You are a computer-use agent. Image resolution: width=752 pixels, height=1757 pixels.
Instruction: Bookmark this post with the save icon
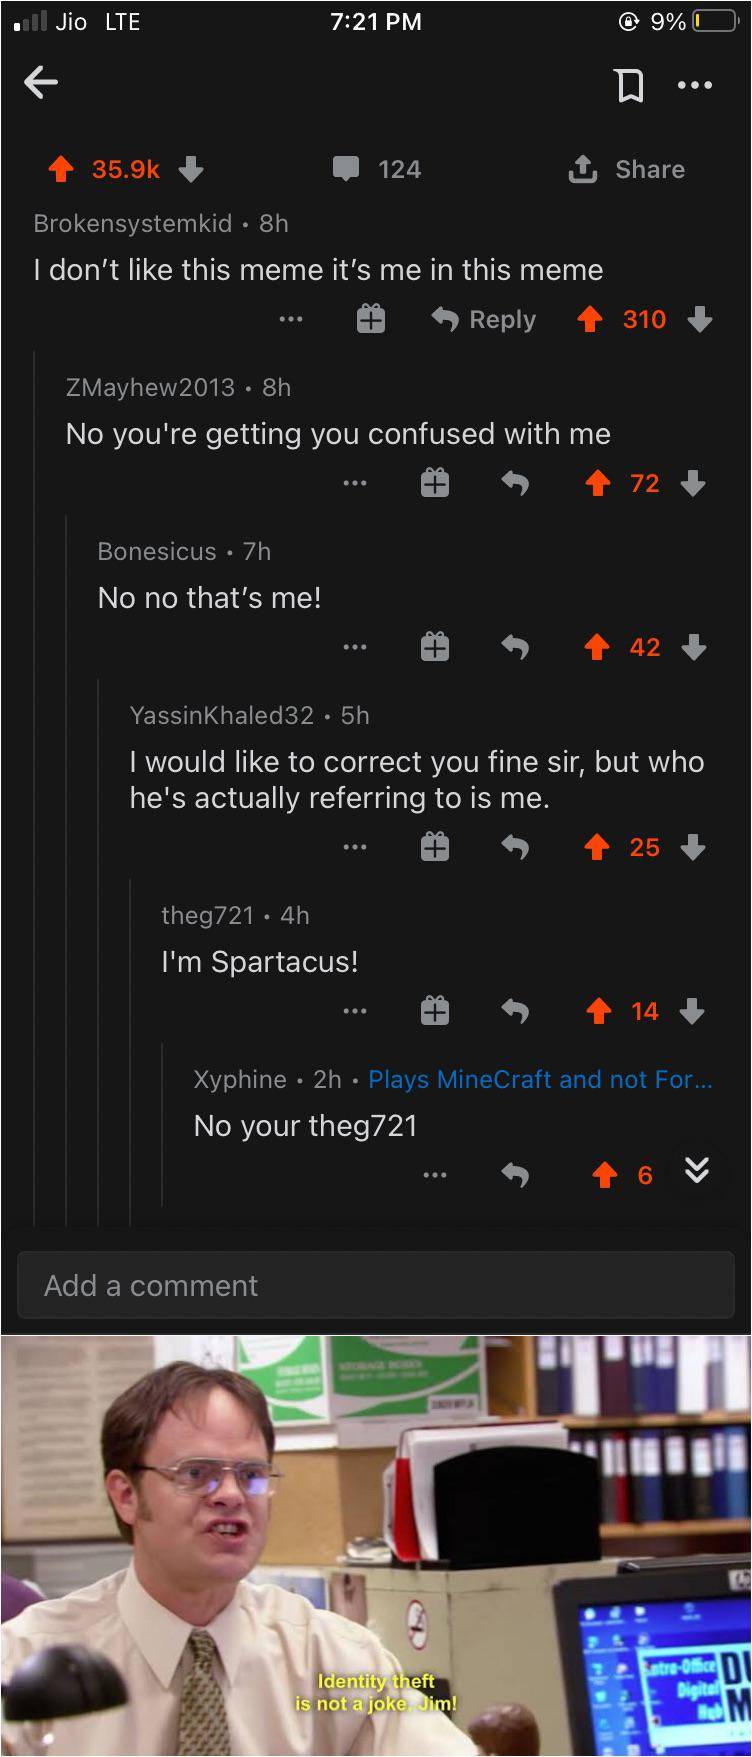click(630, 85)
